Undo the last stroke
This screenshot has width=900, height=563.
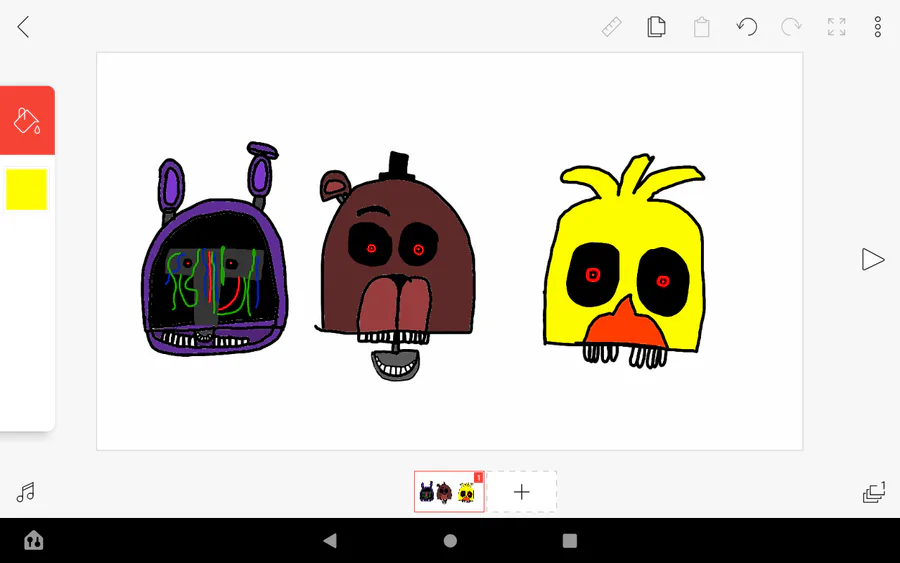point(747,27)
